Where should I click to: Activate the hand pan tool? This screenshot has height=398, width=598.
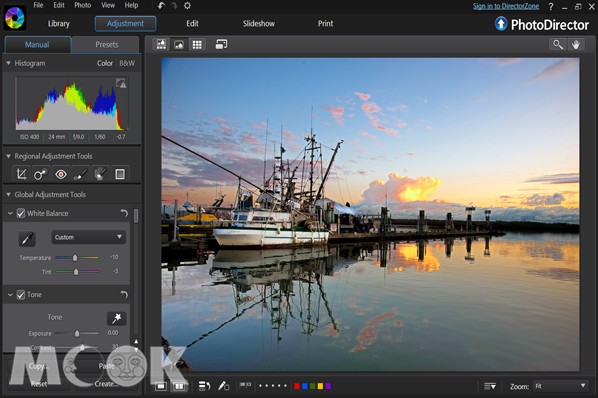point(575,45)
